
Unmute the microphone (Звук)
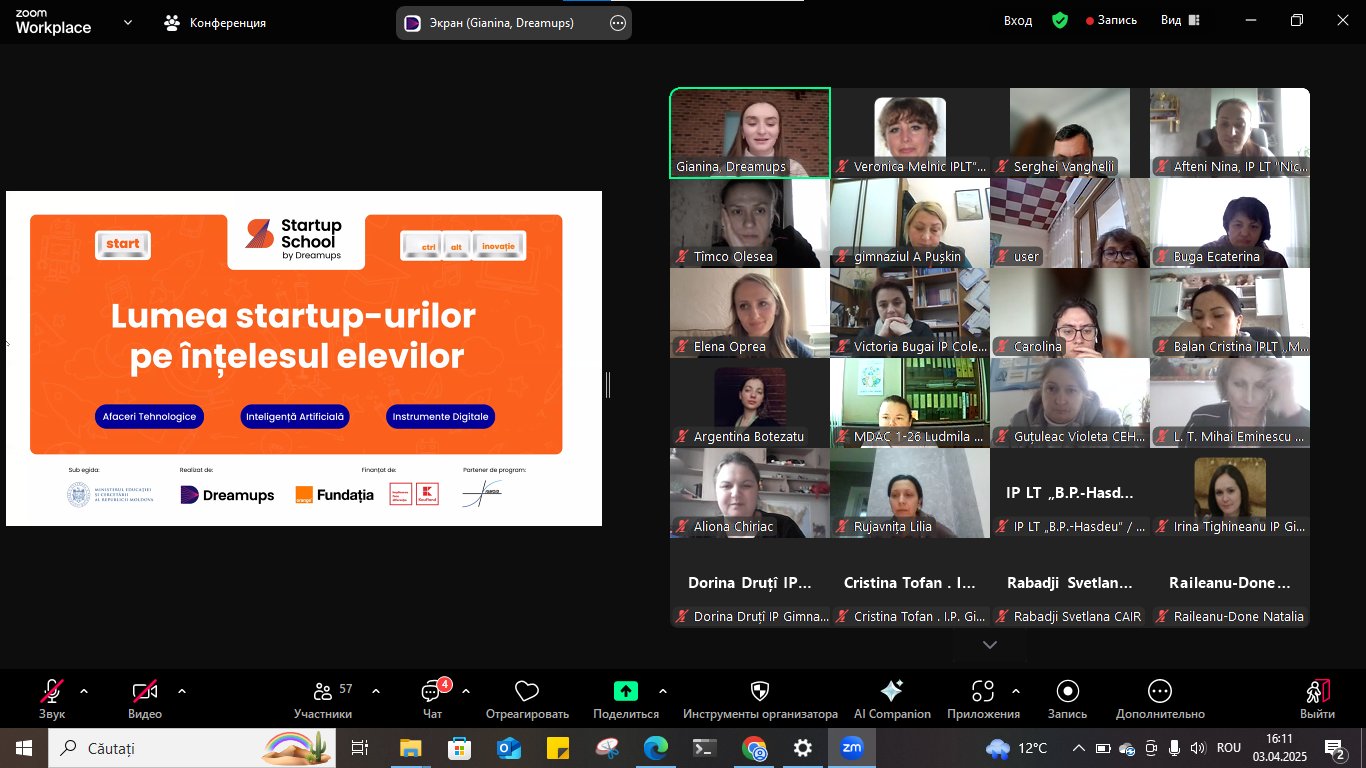[52, 699]
